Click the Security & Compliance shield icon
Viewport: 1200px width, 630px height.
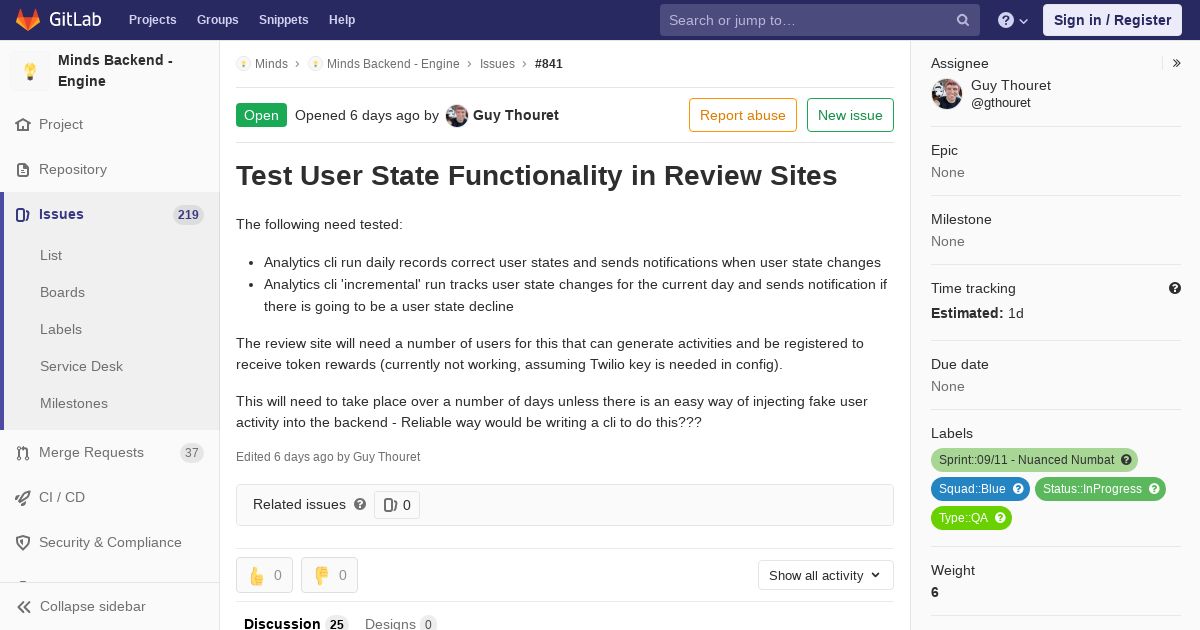(x=23, y=543)
